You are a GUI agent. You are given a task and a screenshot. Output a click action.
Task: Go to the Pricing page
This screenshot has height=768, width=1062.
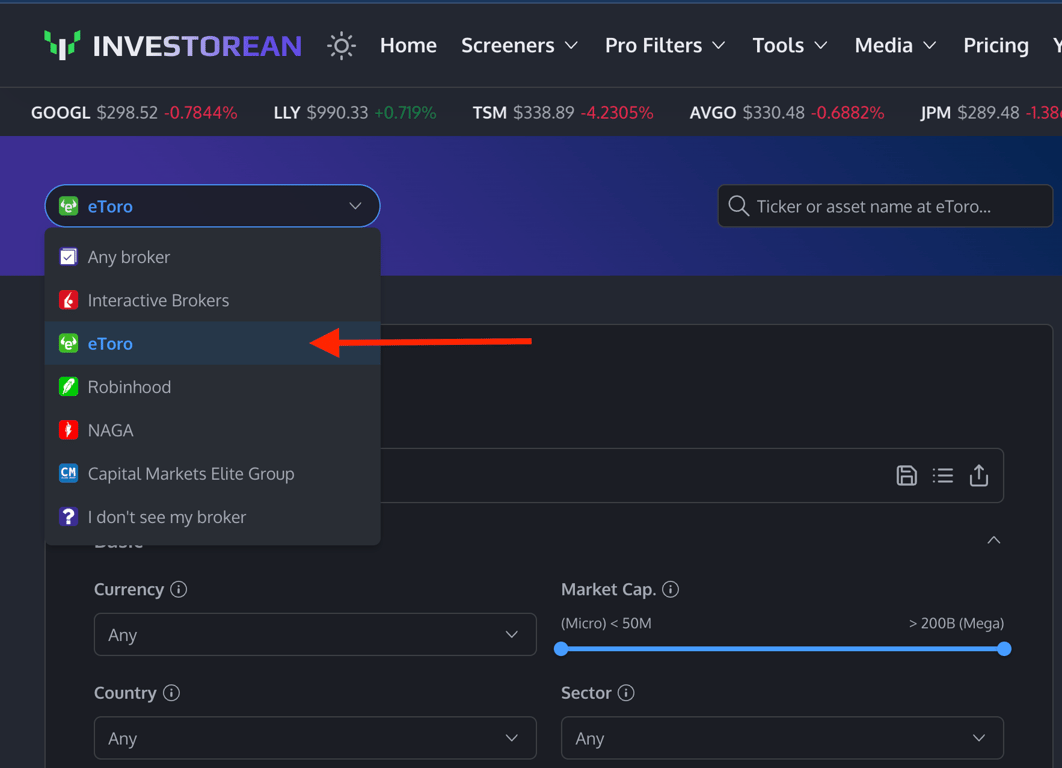[x=996, y=45]
